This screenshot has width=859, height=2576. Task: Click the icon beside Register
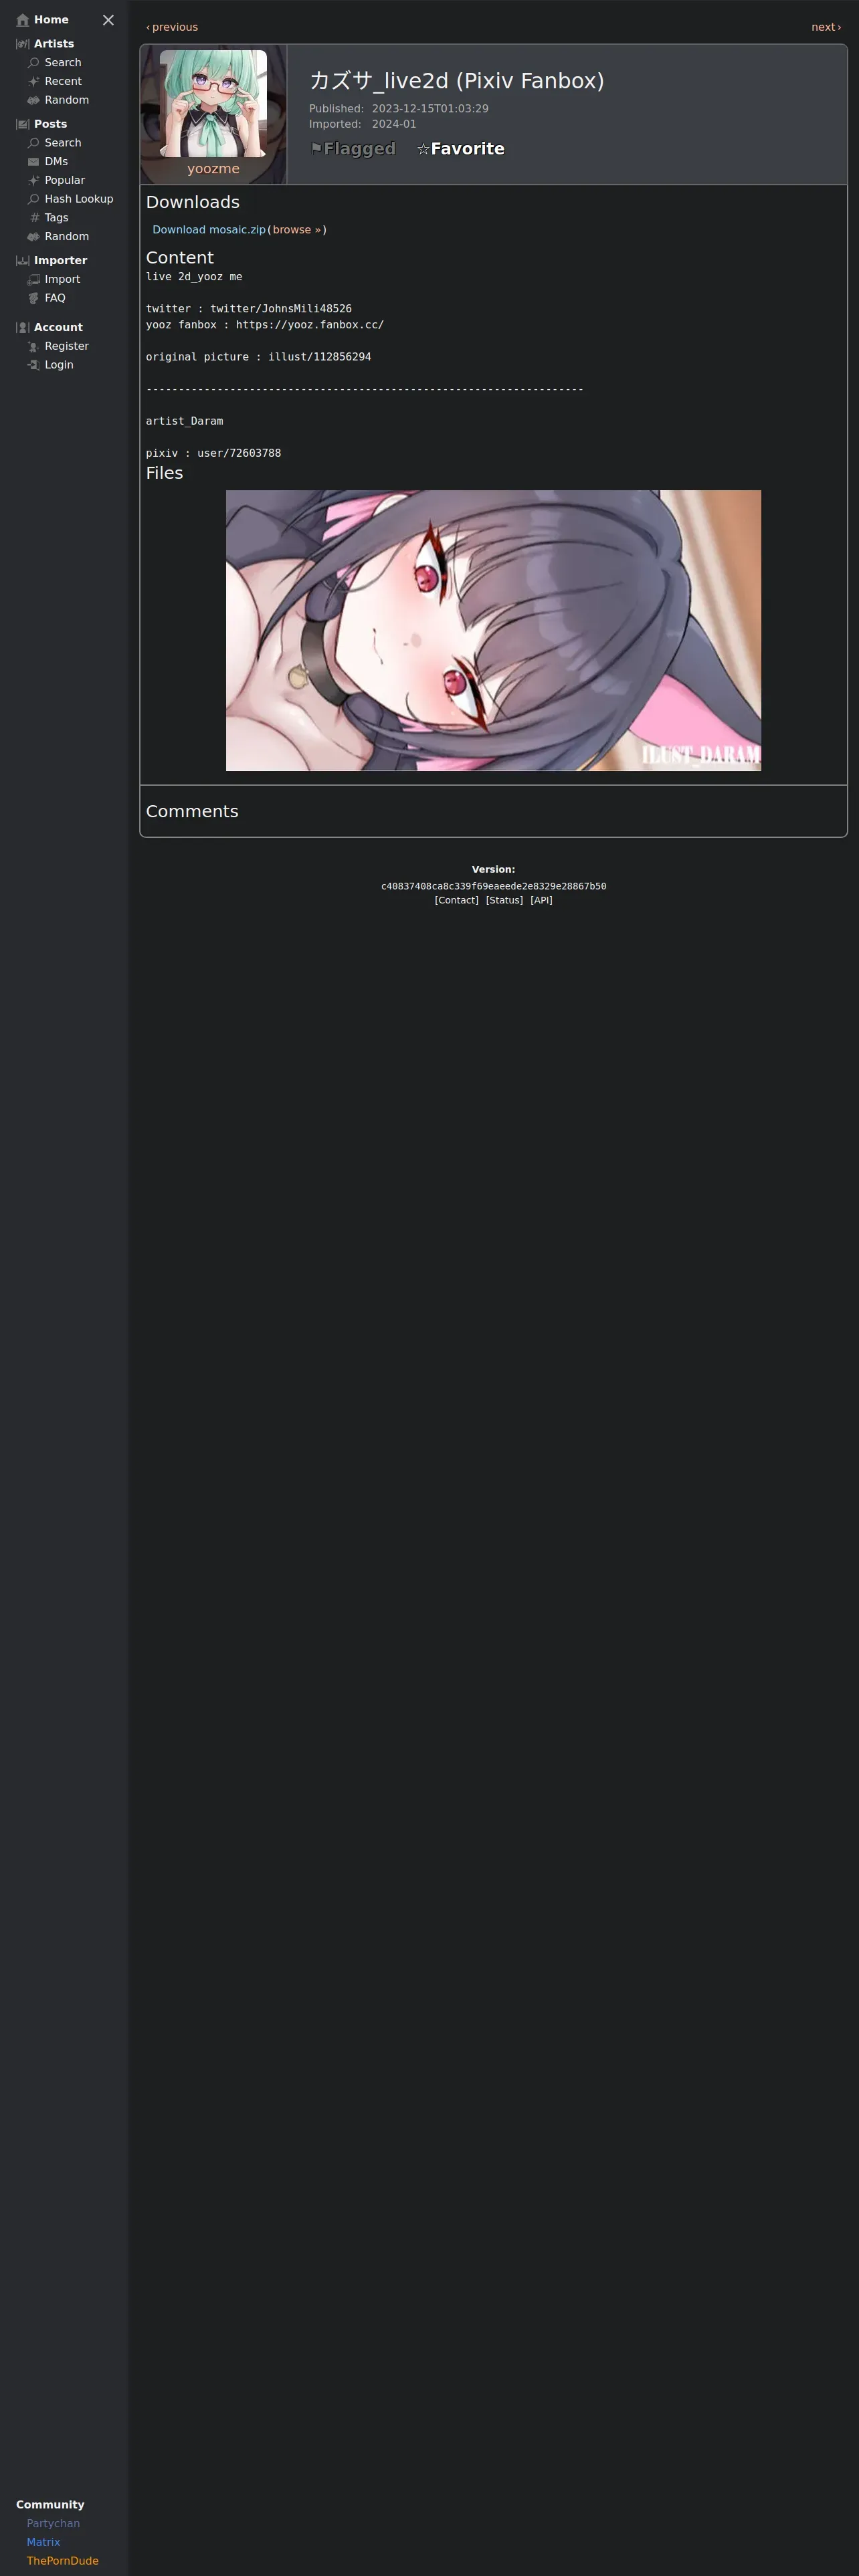coord(34,346)
